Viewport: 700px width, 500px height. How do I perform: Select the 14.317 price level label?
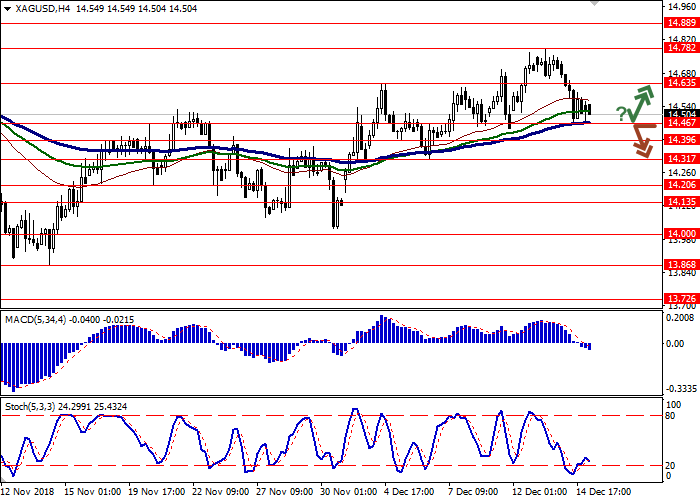pos(681,159)
